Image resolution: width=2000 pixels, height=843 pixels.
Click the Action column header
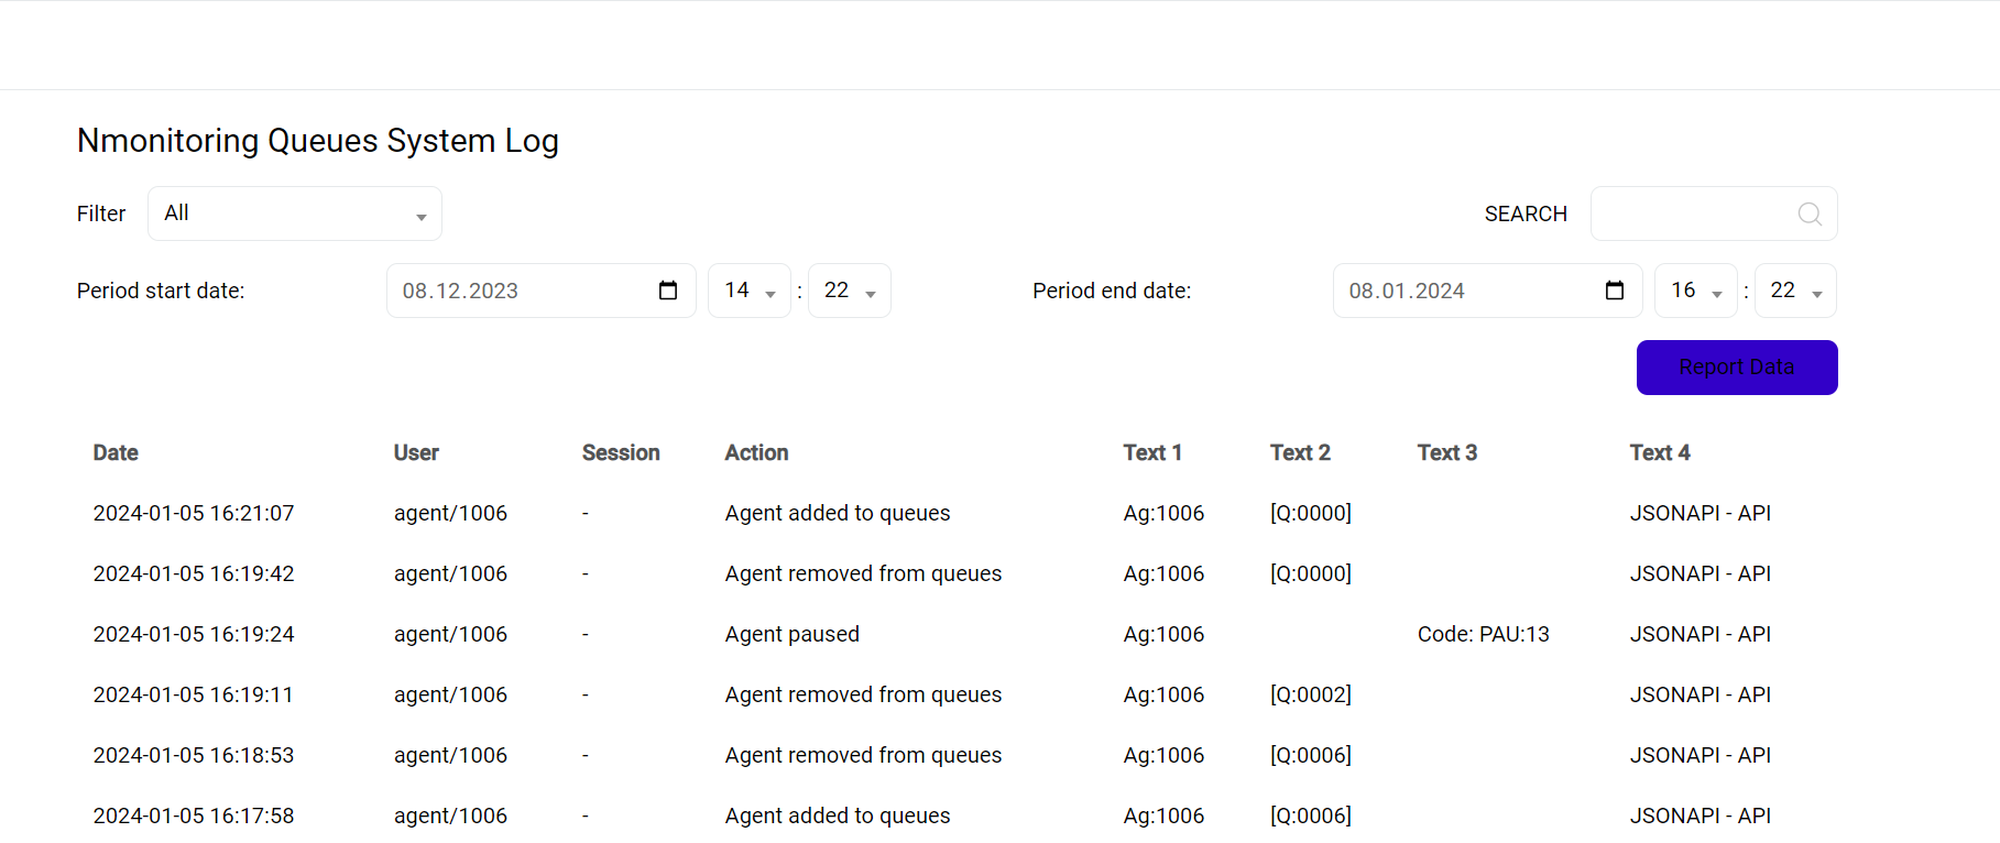(x=756, y=453)
